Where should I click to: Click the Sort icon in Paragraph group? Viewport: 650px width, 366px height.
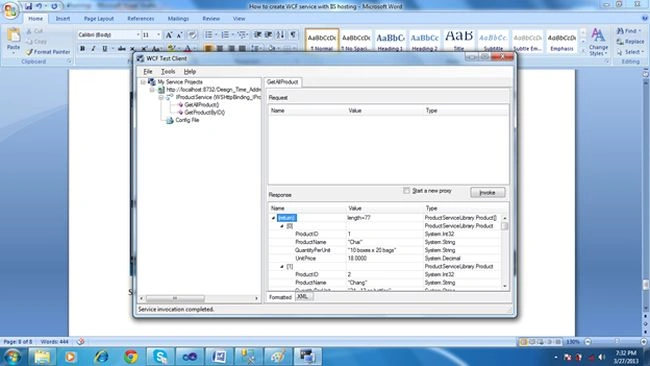(x=281, y=35)
